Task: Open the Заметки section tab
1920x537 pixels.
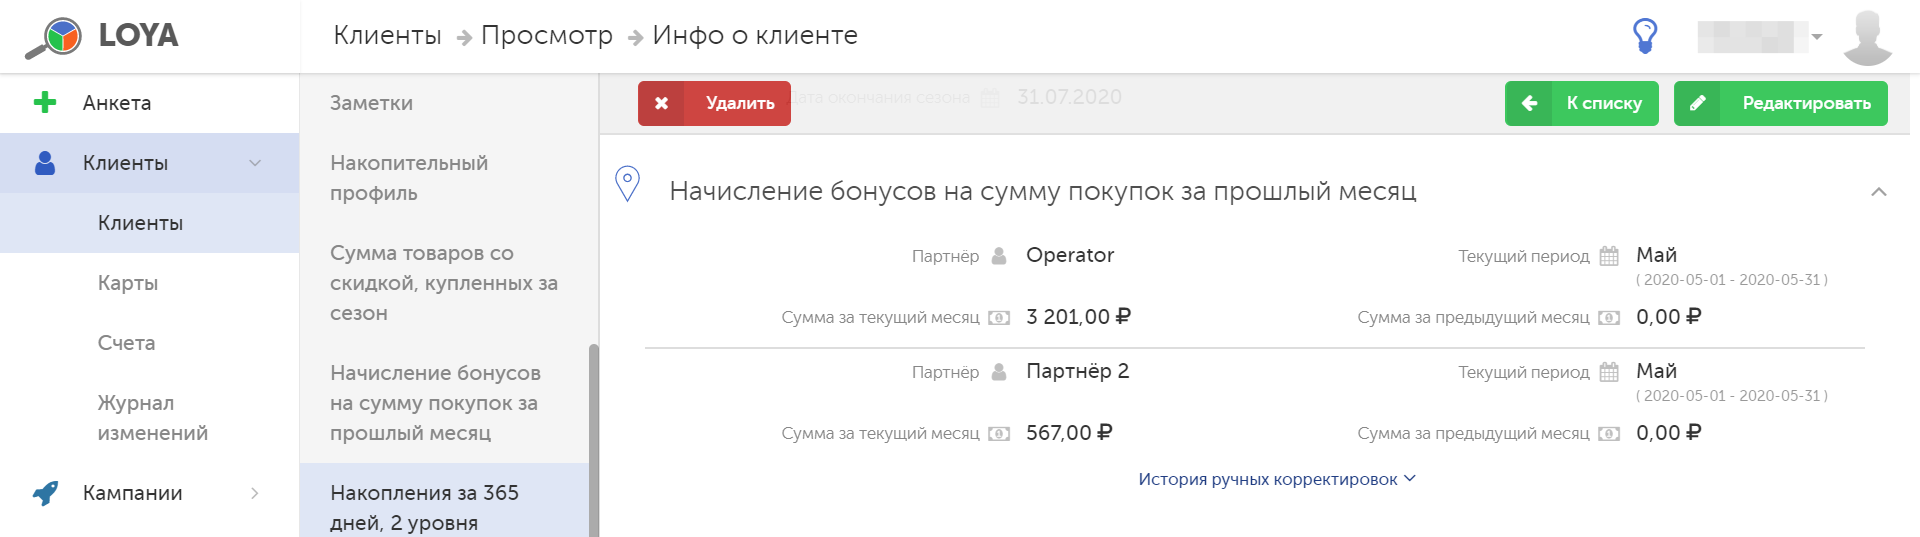Action: (444, 103)
